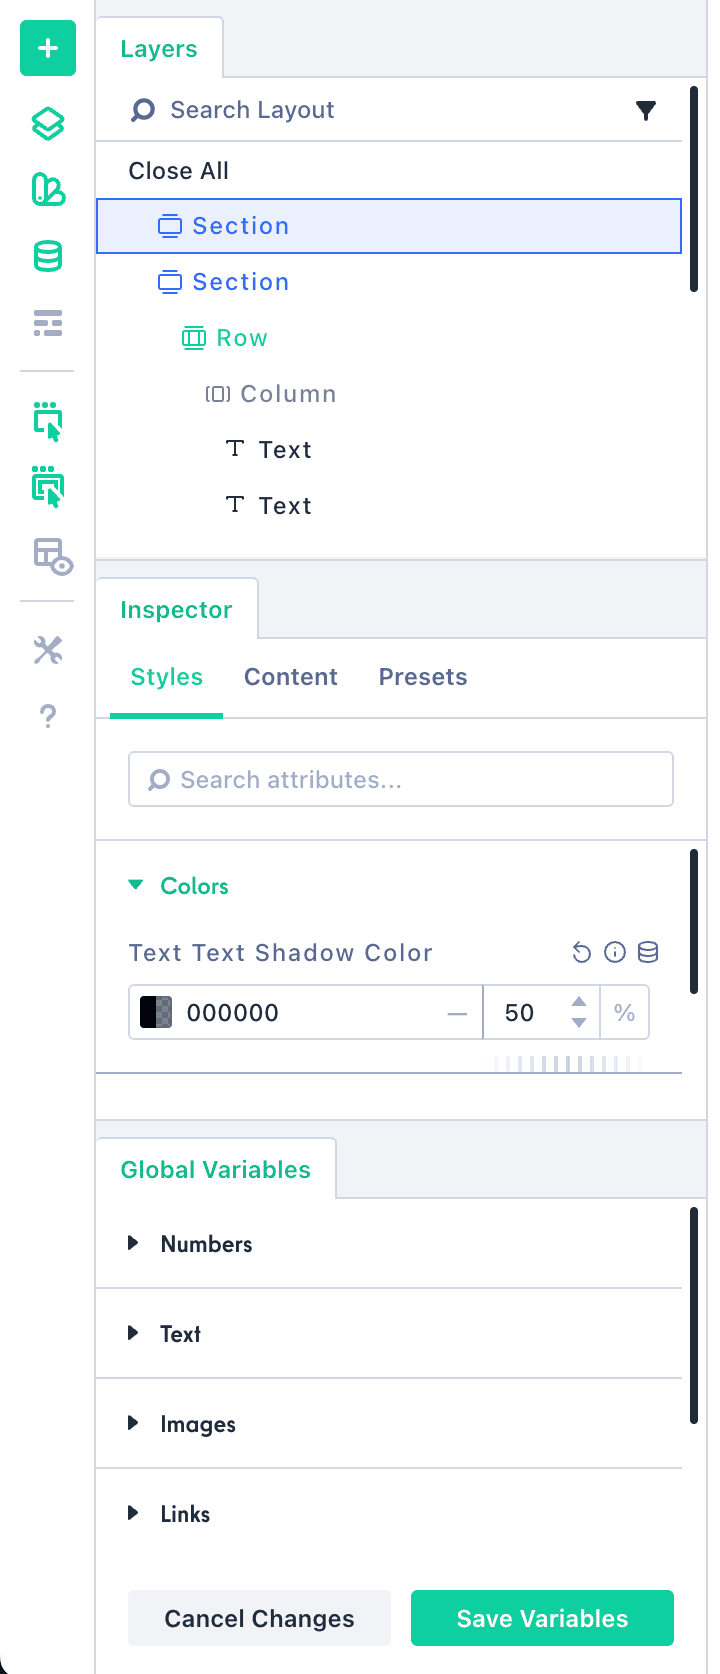720x1674 pixels.
Task: Expand the Images global variables group
Action: pyautogui.click(x=133, y=1423)
